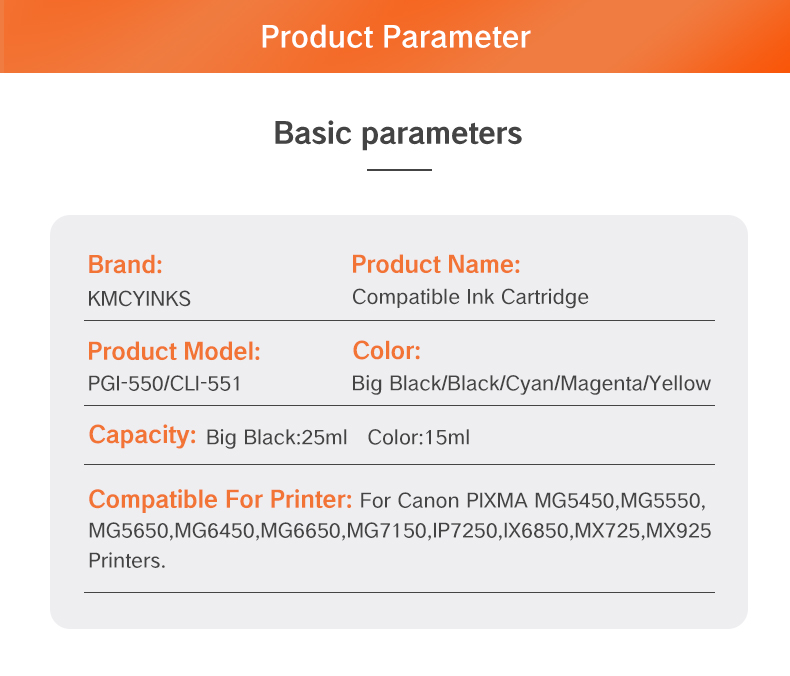Select the PGI-550/CLI-551 model text
This screenshot has width=790, height=676.
(x=165, y=383)
